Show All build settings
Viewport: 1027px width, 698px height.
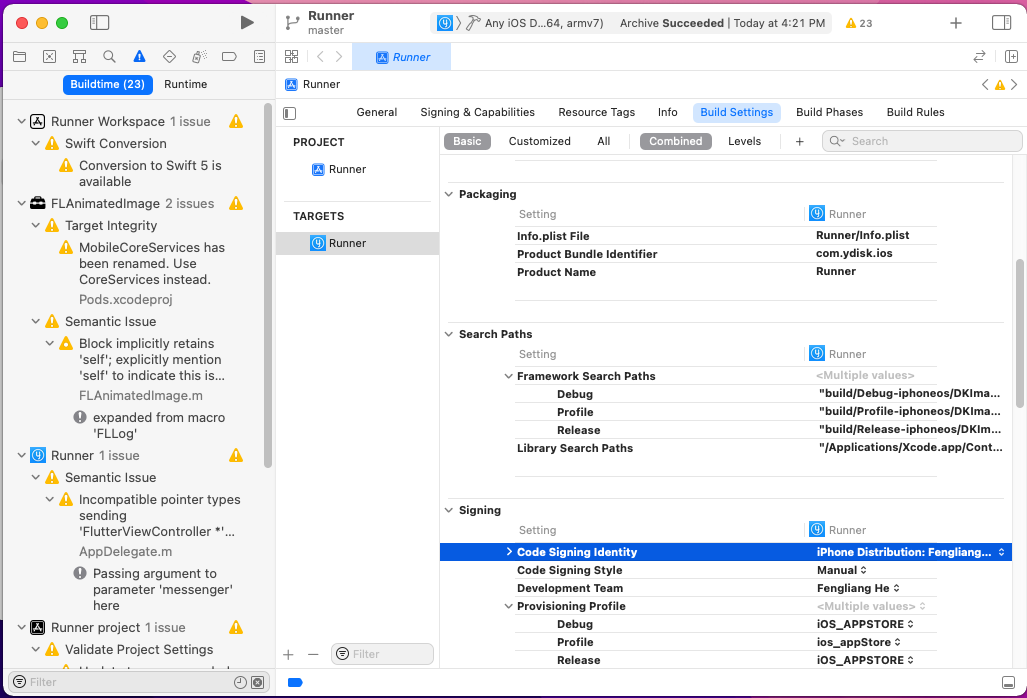click(603, 141)
